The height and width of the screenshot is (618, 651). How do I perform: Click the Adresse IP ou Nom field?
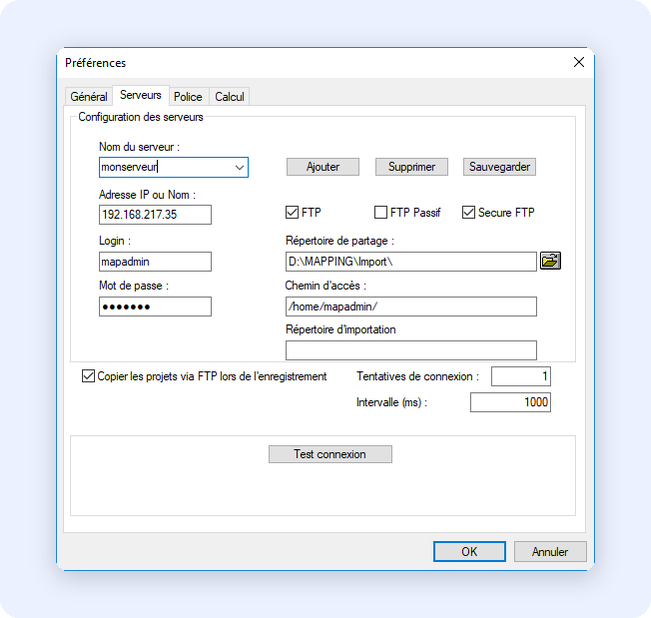(155, 215)
